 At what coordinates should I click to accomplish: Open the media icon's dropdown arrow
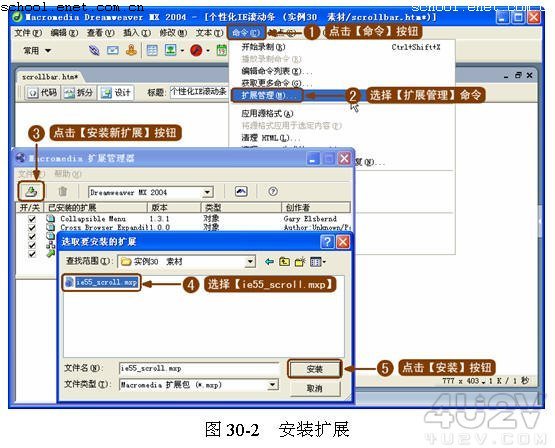(208, 51)
